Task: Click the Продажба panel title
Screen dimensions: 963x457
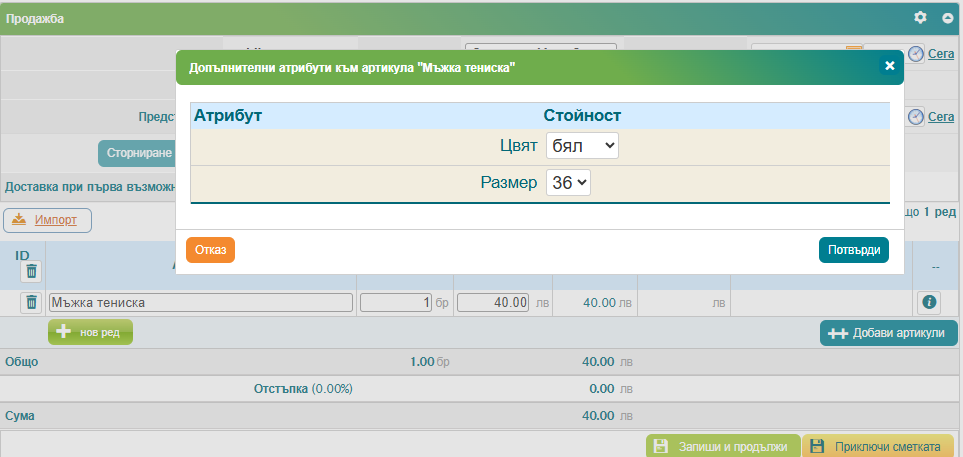Action: coord(35,19)
